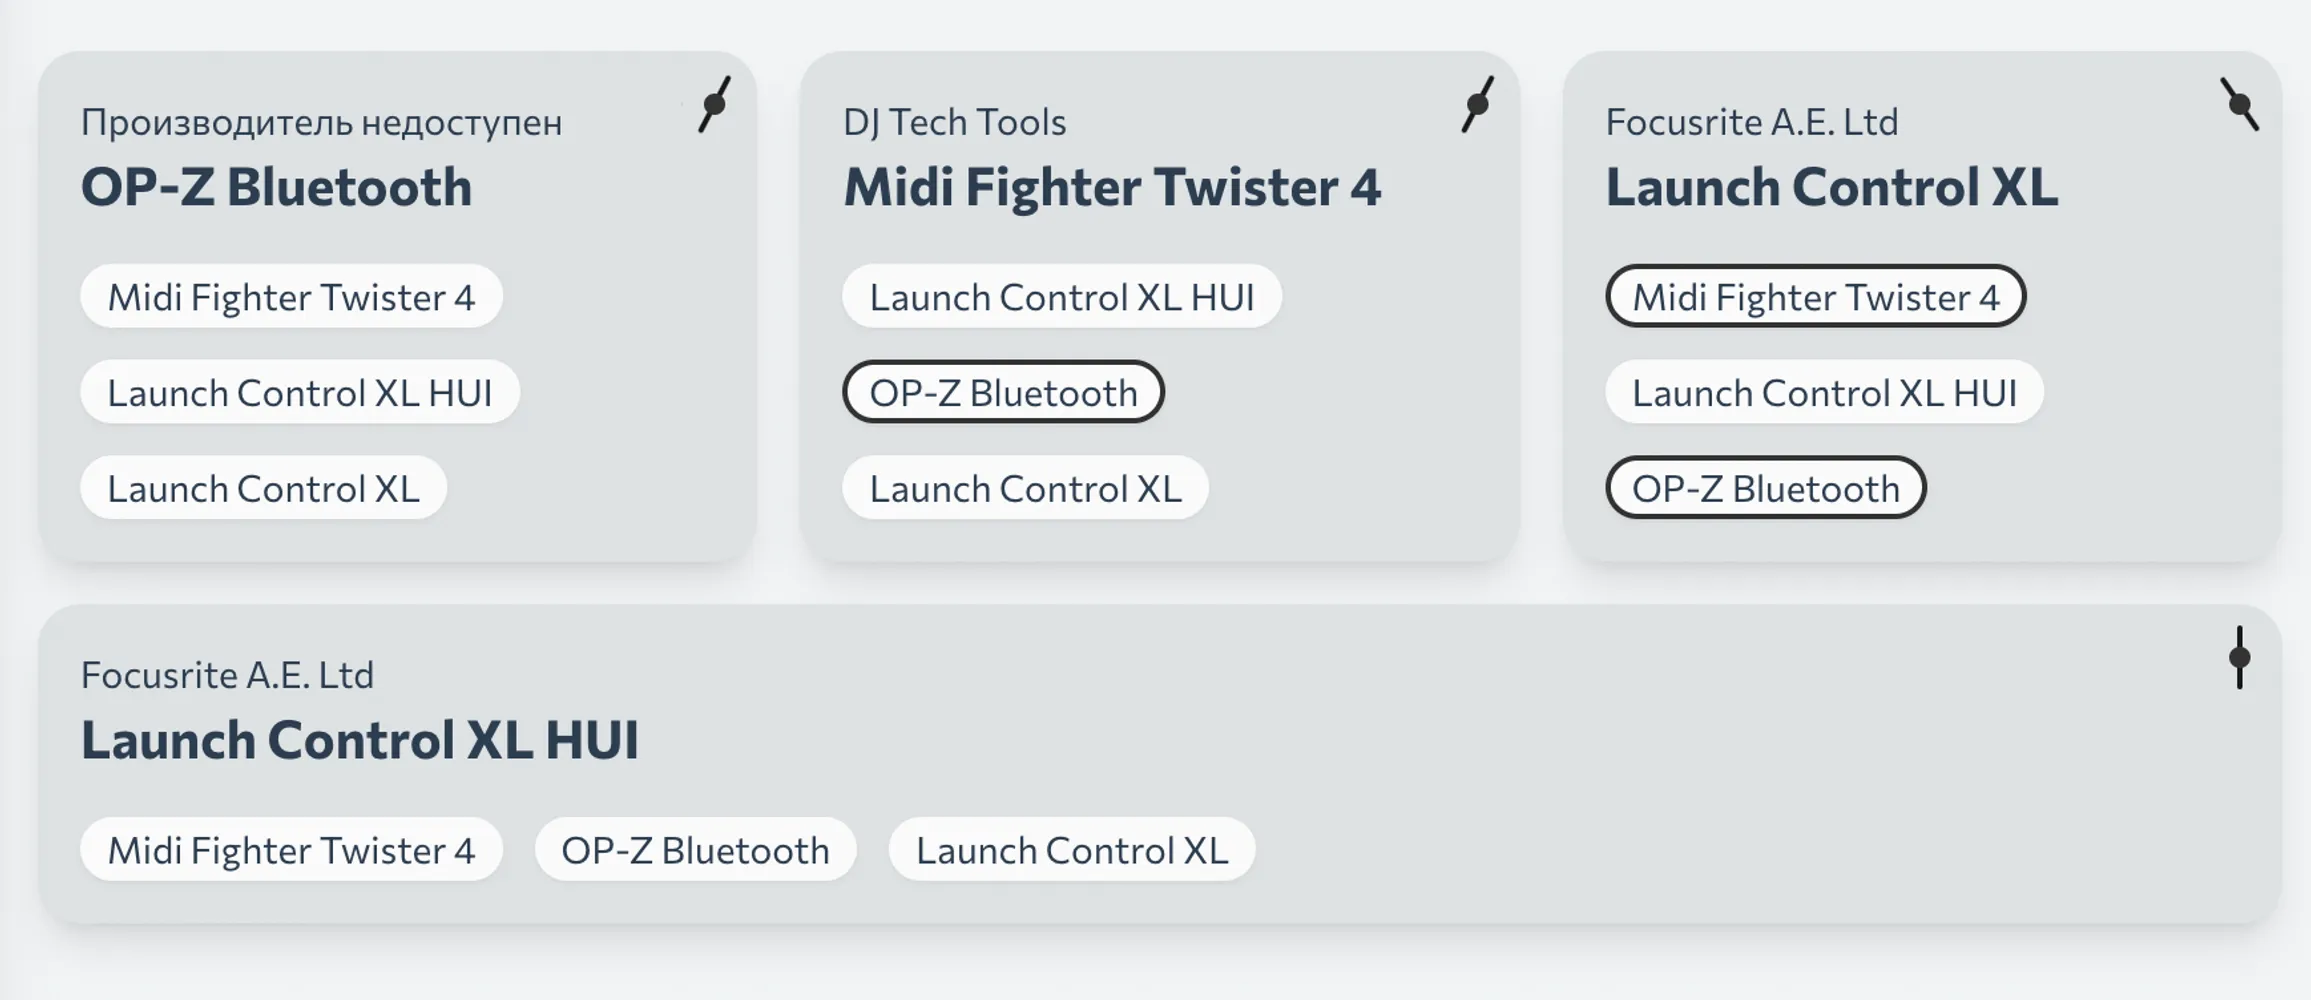Toggle the Midi Fighter Twister 4 chip on Launch Control XL card
2311x1000 pixels.
[1815, 296]
